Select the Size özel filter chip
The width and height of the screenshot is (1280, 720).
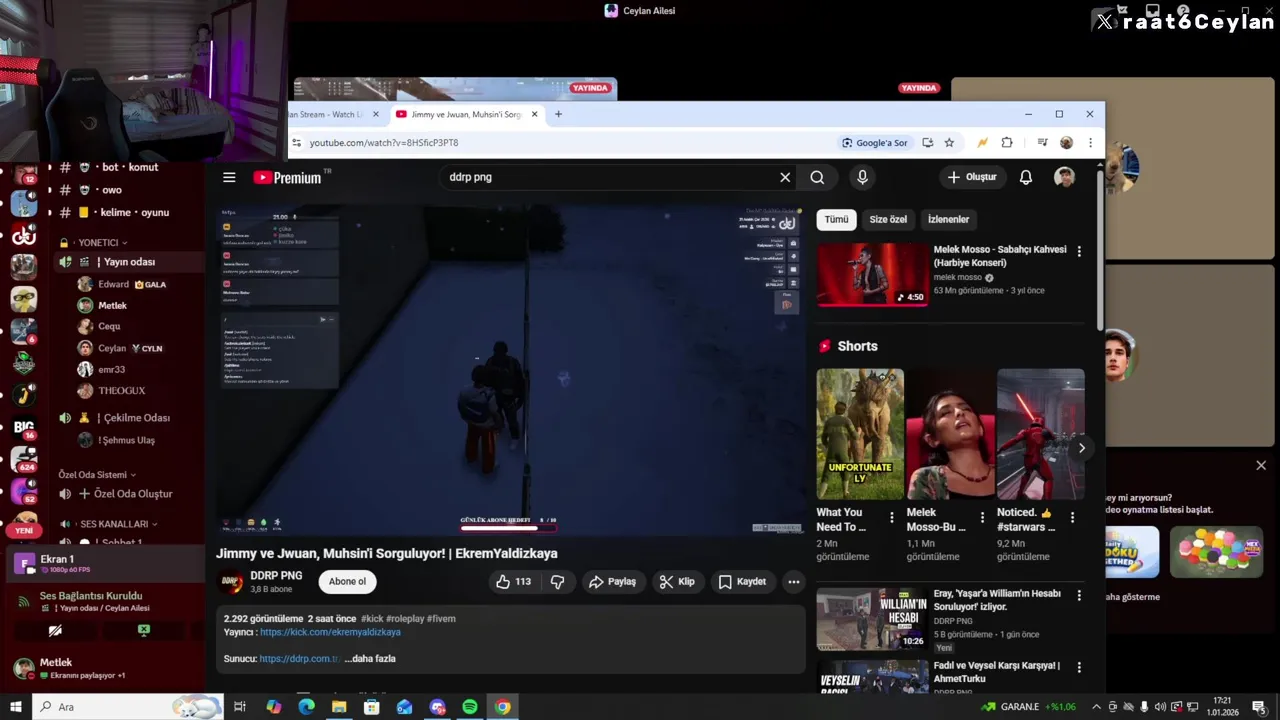tap(887, 219)
